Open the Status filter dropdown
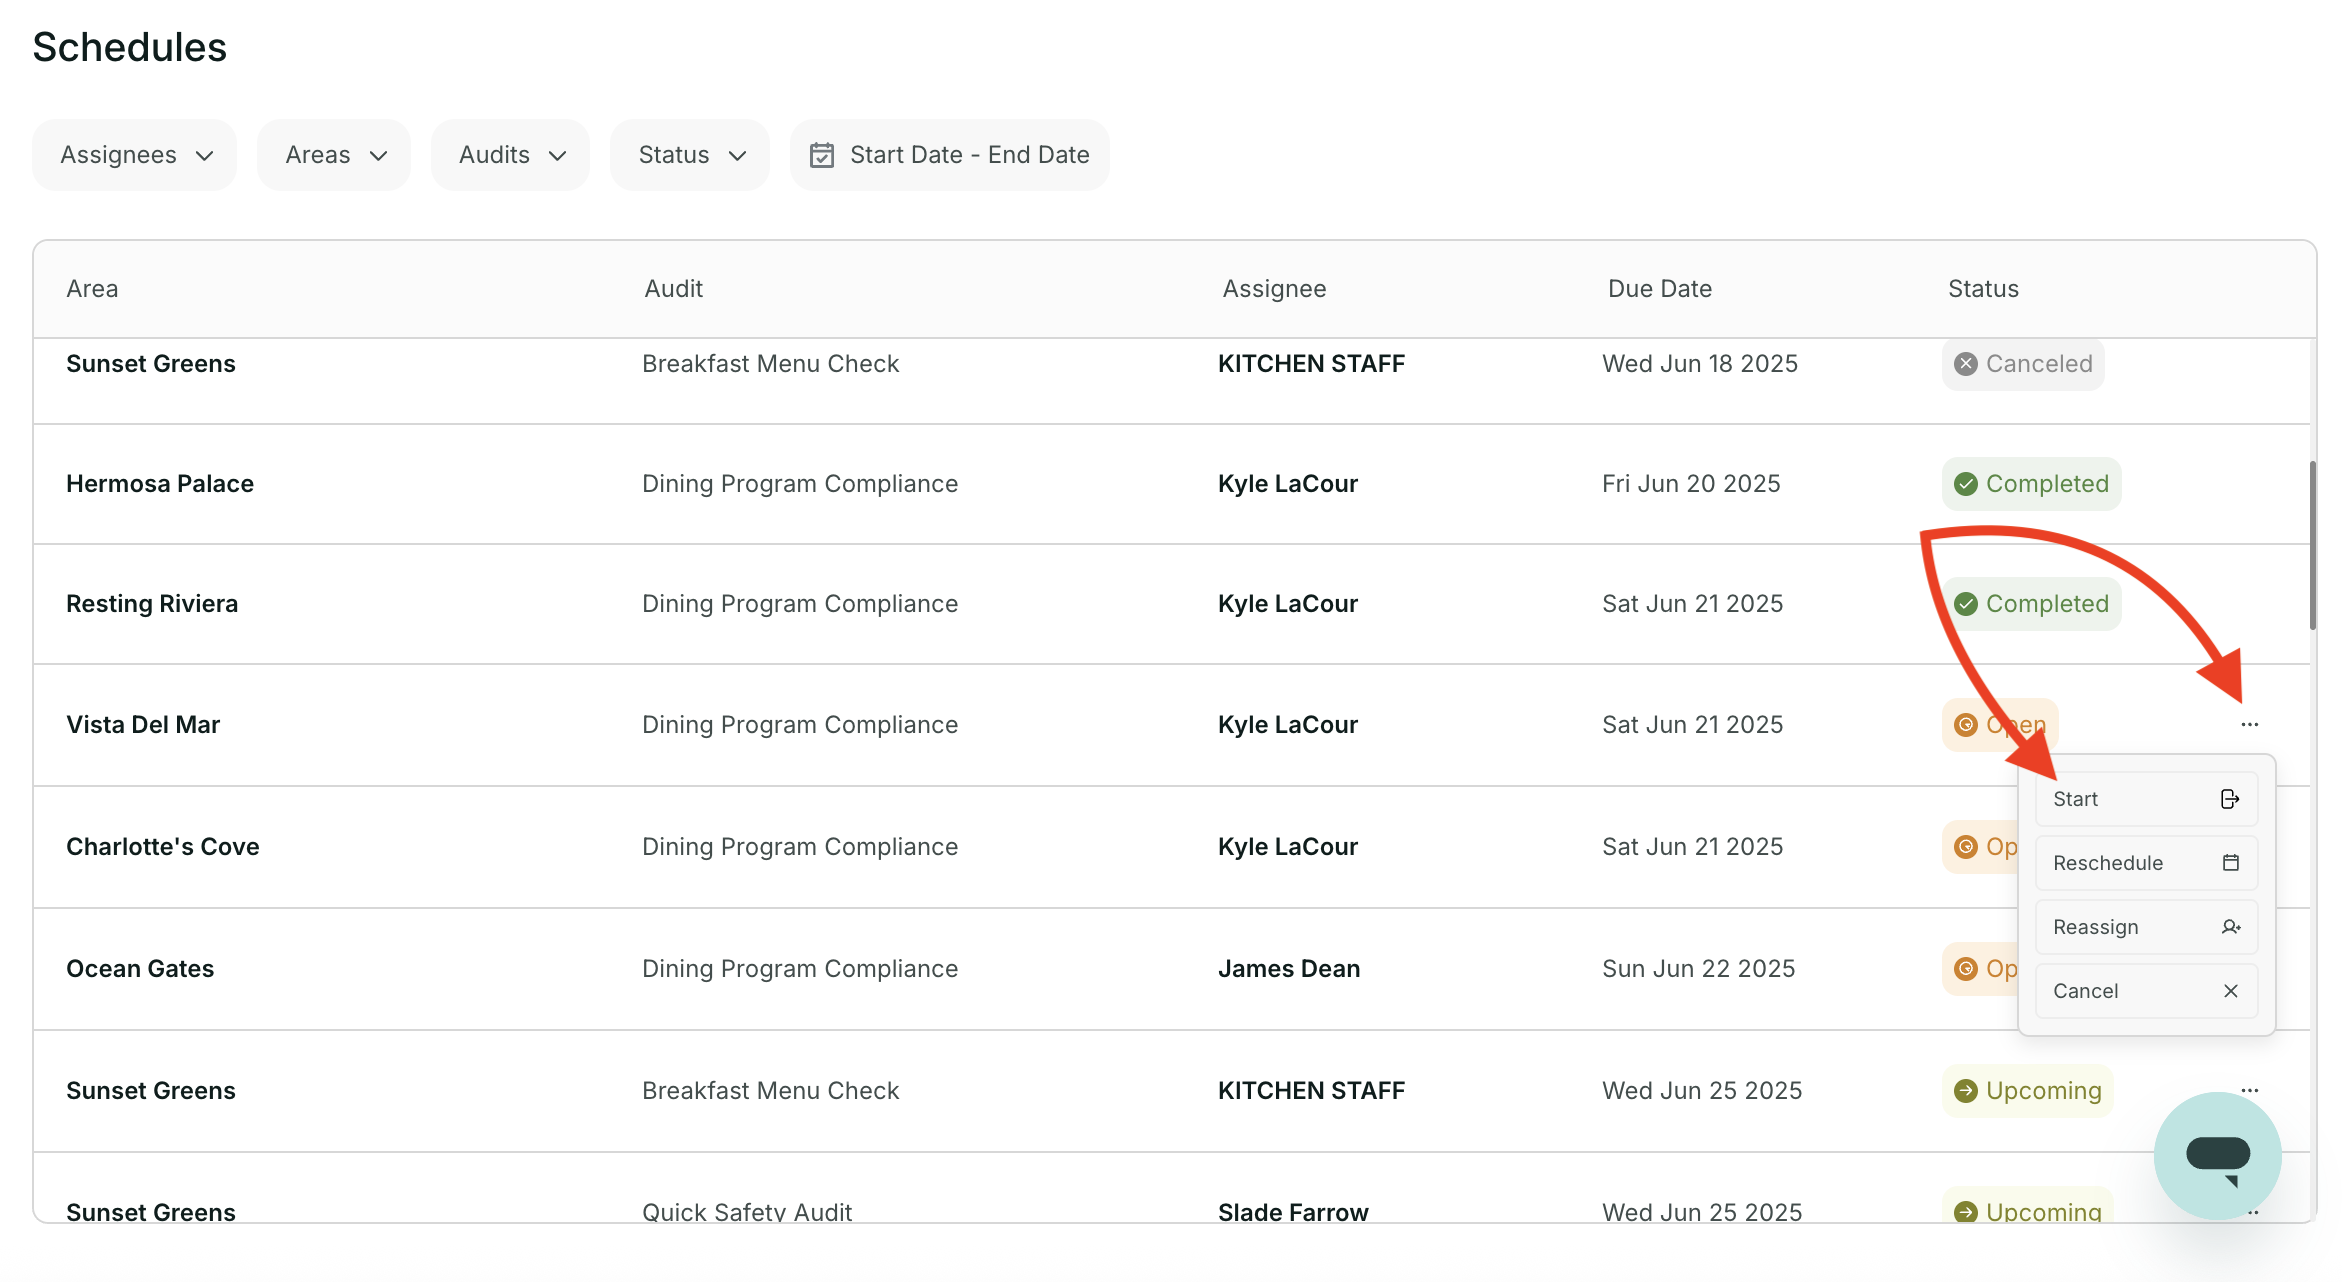This screenshot has width=2342, height=1282. pyautogui.click(x=690, y=155)
